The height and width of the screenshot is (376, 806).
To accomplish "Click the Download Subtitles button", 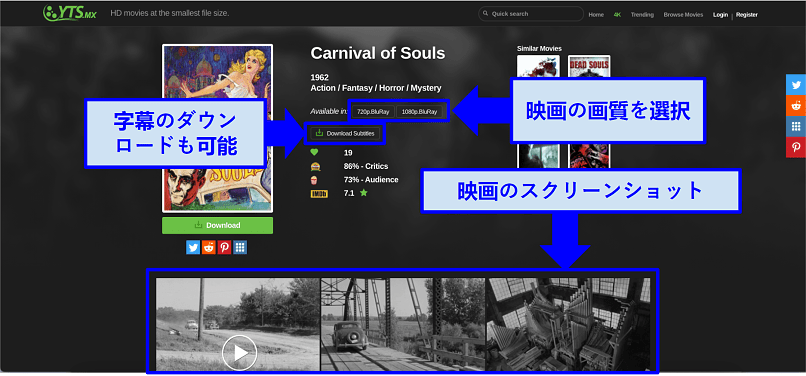I will (345, 133).
